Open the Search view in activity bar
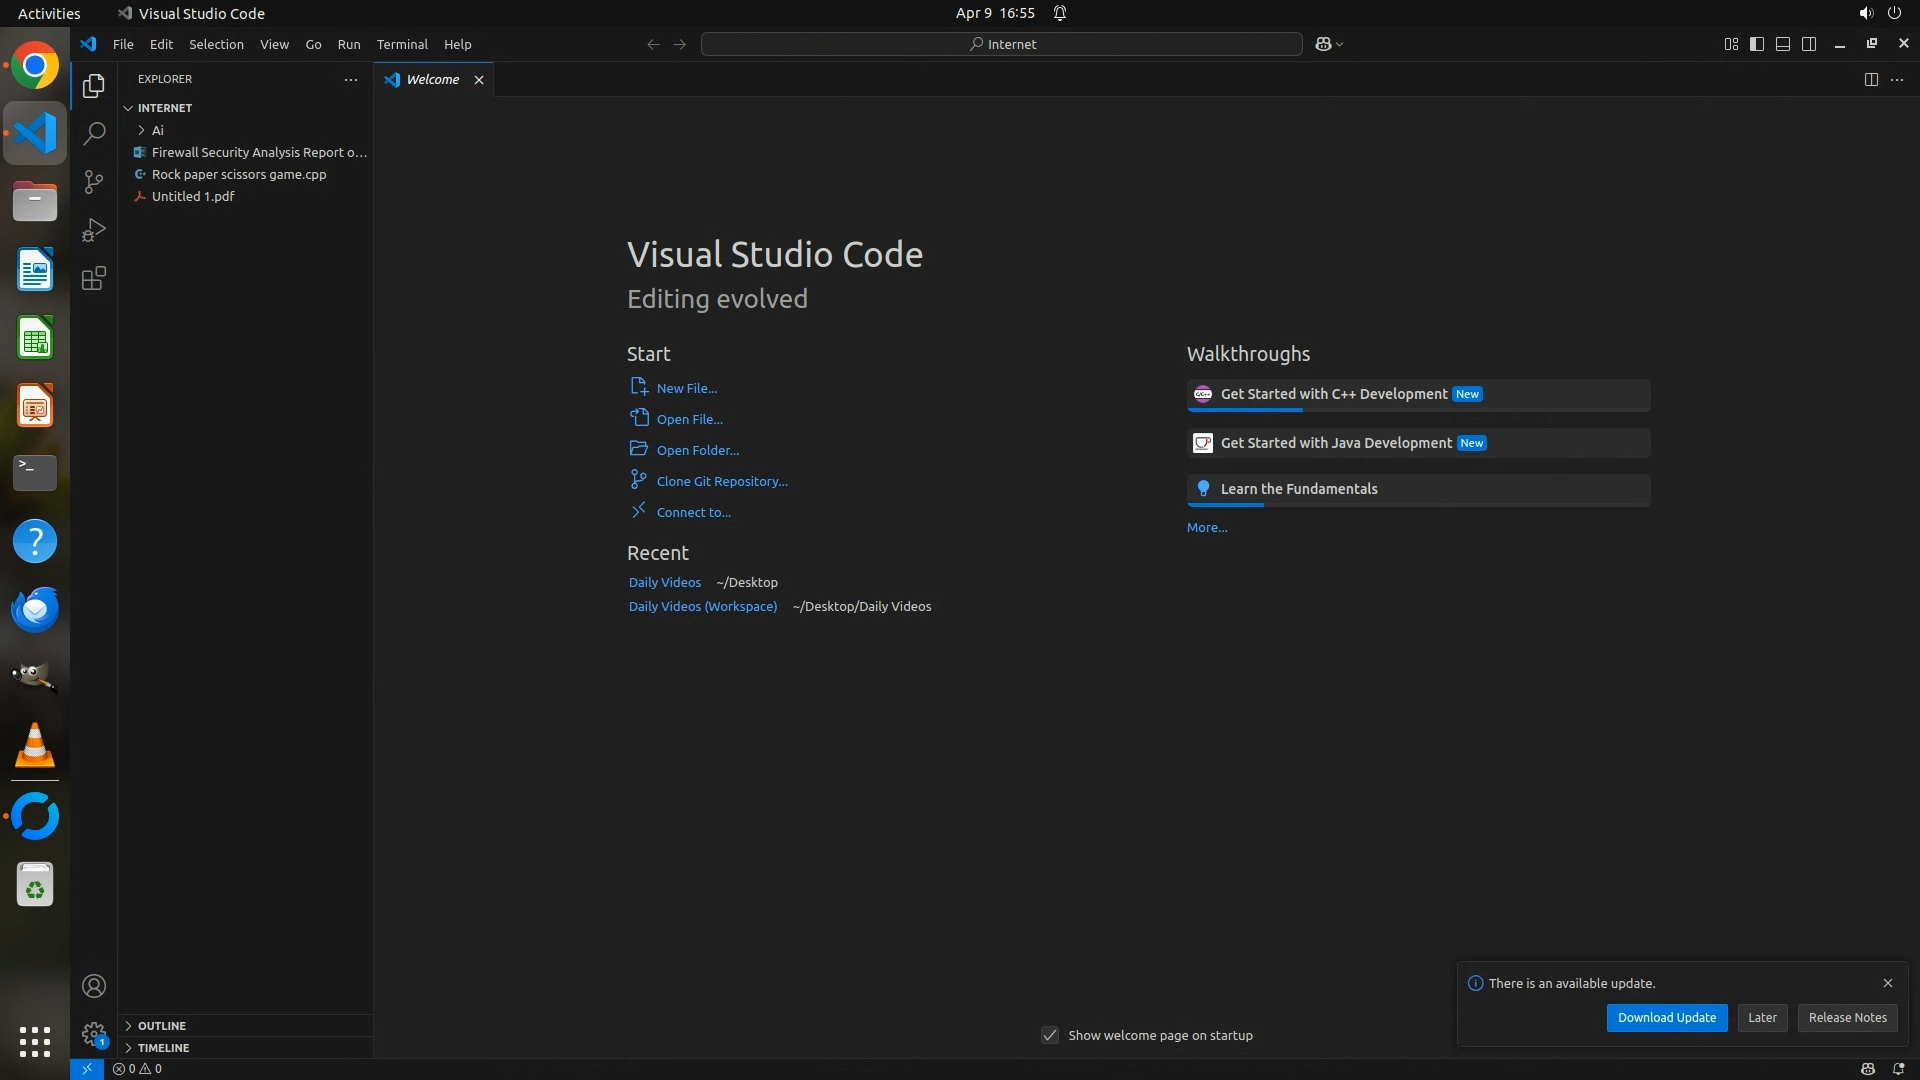The image size is (1920, 1080). (94, 133)
